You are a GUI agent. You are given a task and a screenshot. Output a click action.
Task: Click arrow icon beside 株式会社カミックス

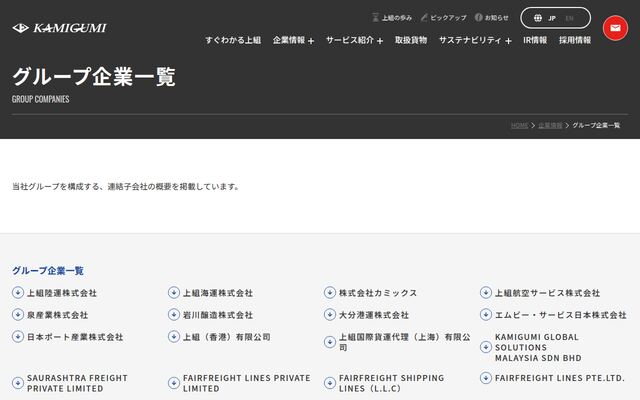330,293
